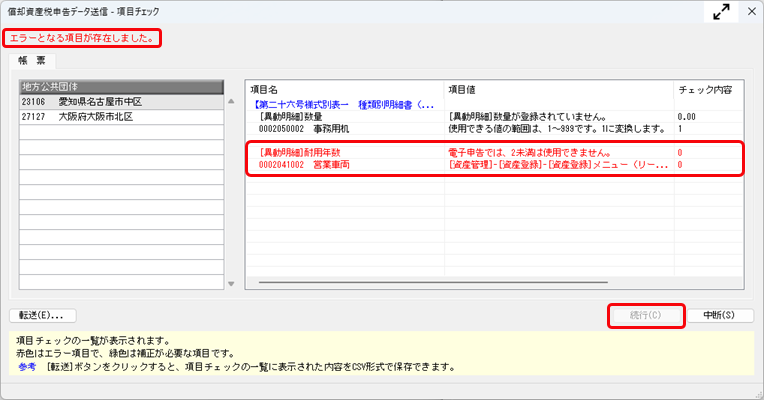Image resolution: width=764 pixels, height=400 pixels.
Task: Close the item check dialog window
Action: pos(749,13)
